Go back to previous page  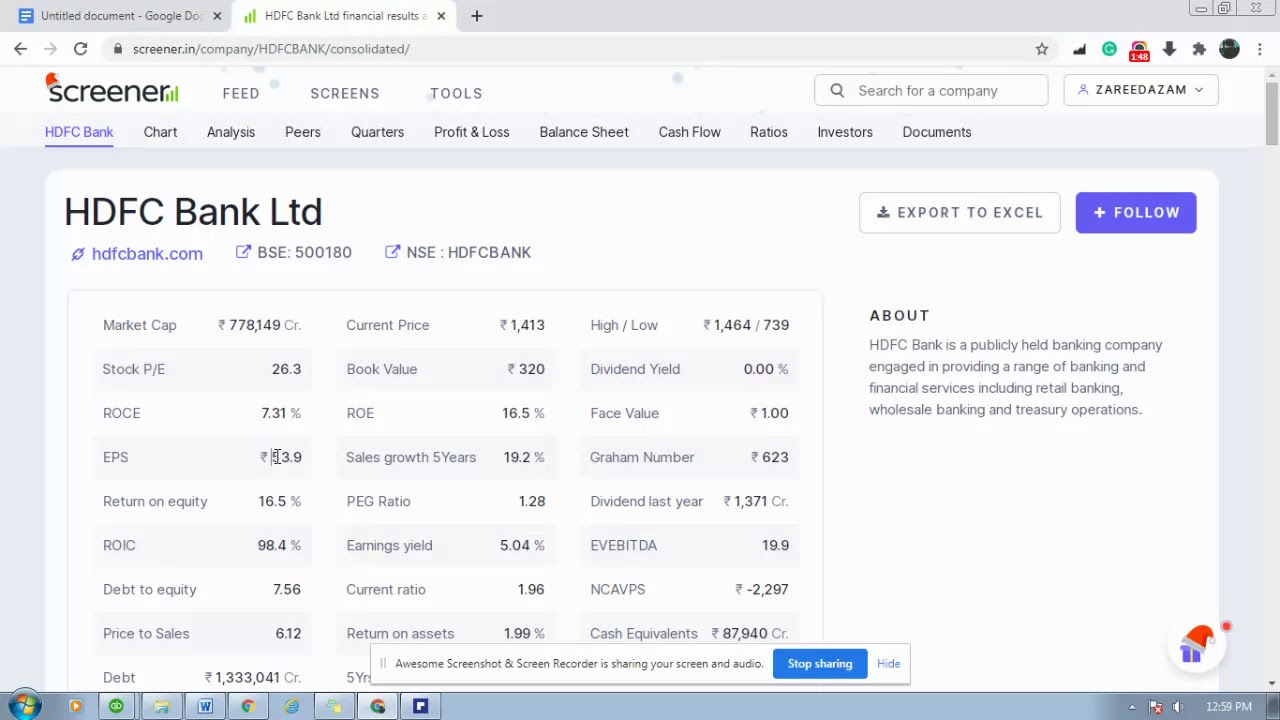click(20, 48)
